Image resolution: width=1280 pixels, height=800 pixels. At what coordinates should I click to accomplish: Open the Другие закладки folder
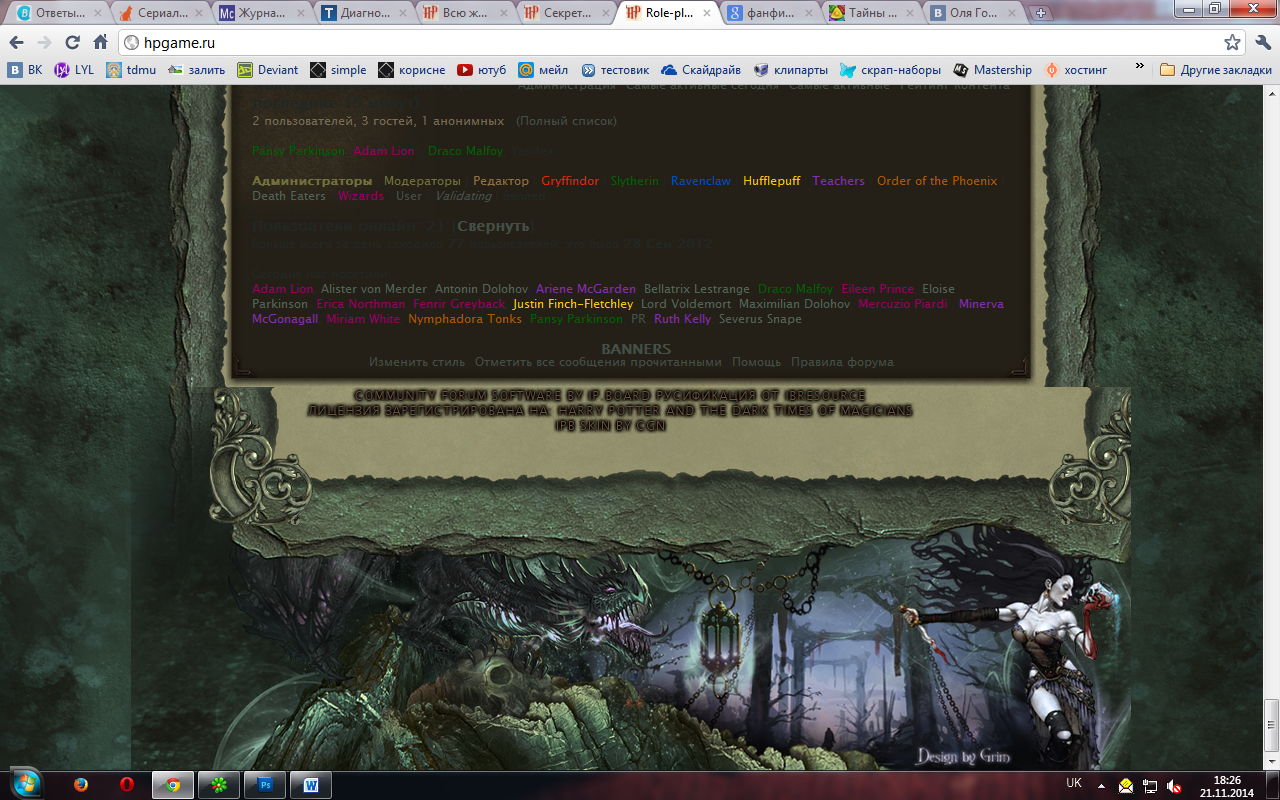(1215, 70)
